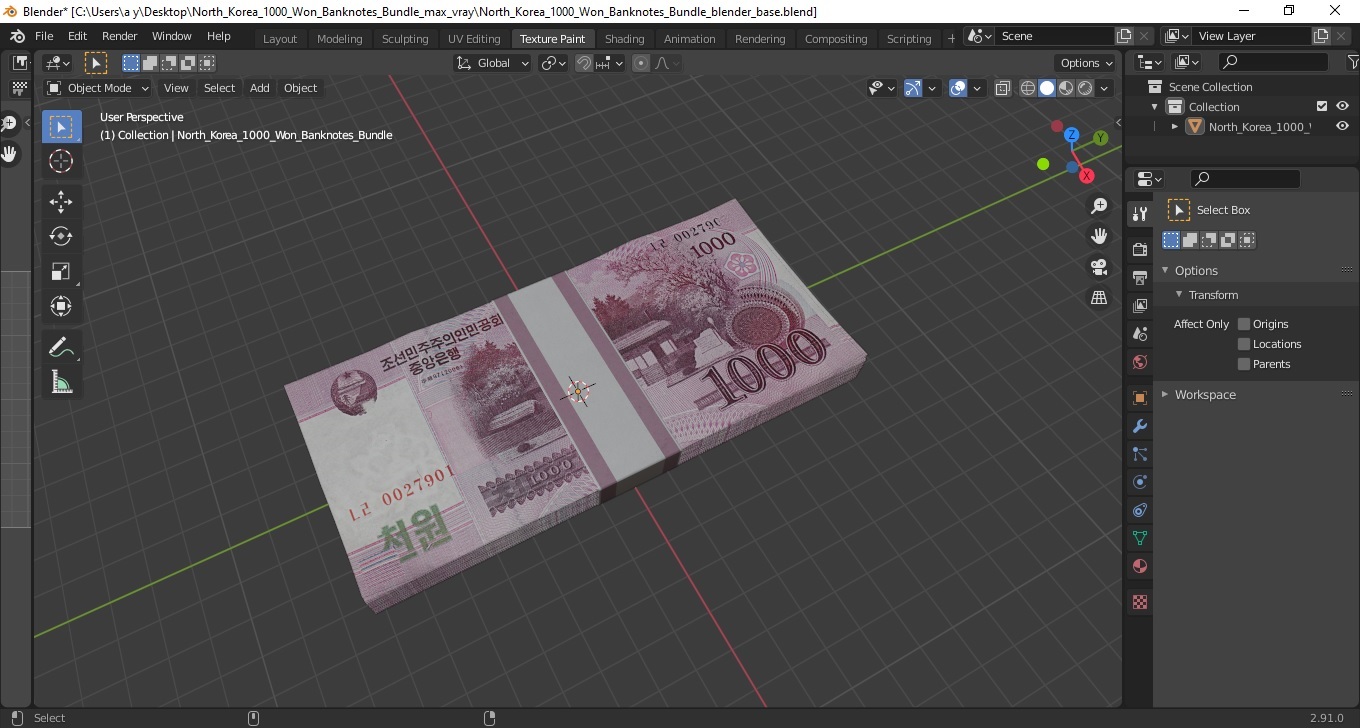Viewport: 1360px width, 728px height.
Task: Open the Options dropdown in viewport header
Action: [x=1086, y=63]
